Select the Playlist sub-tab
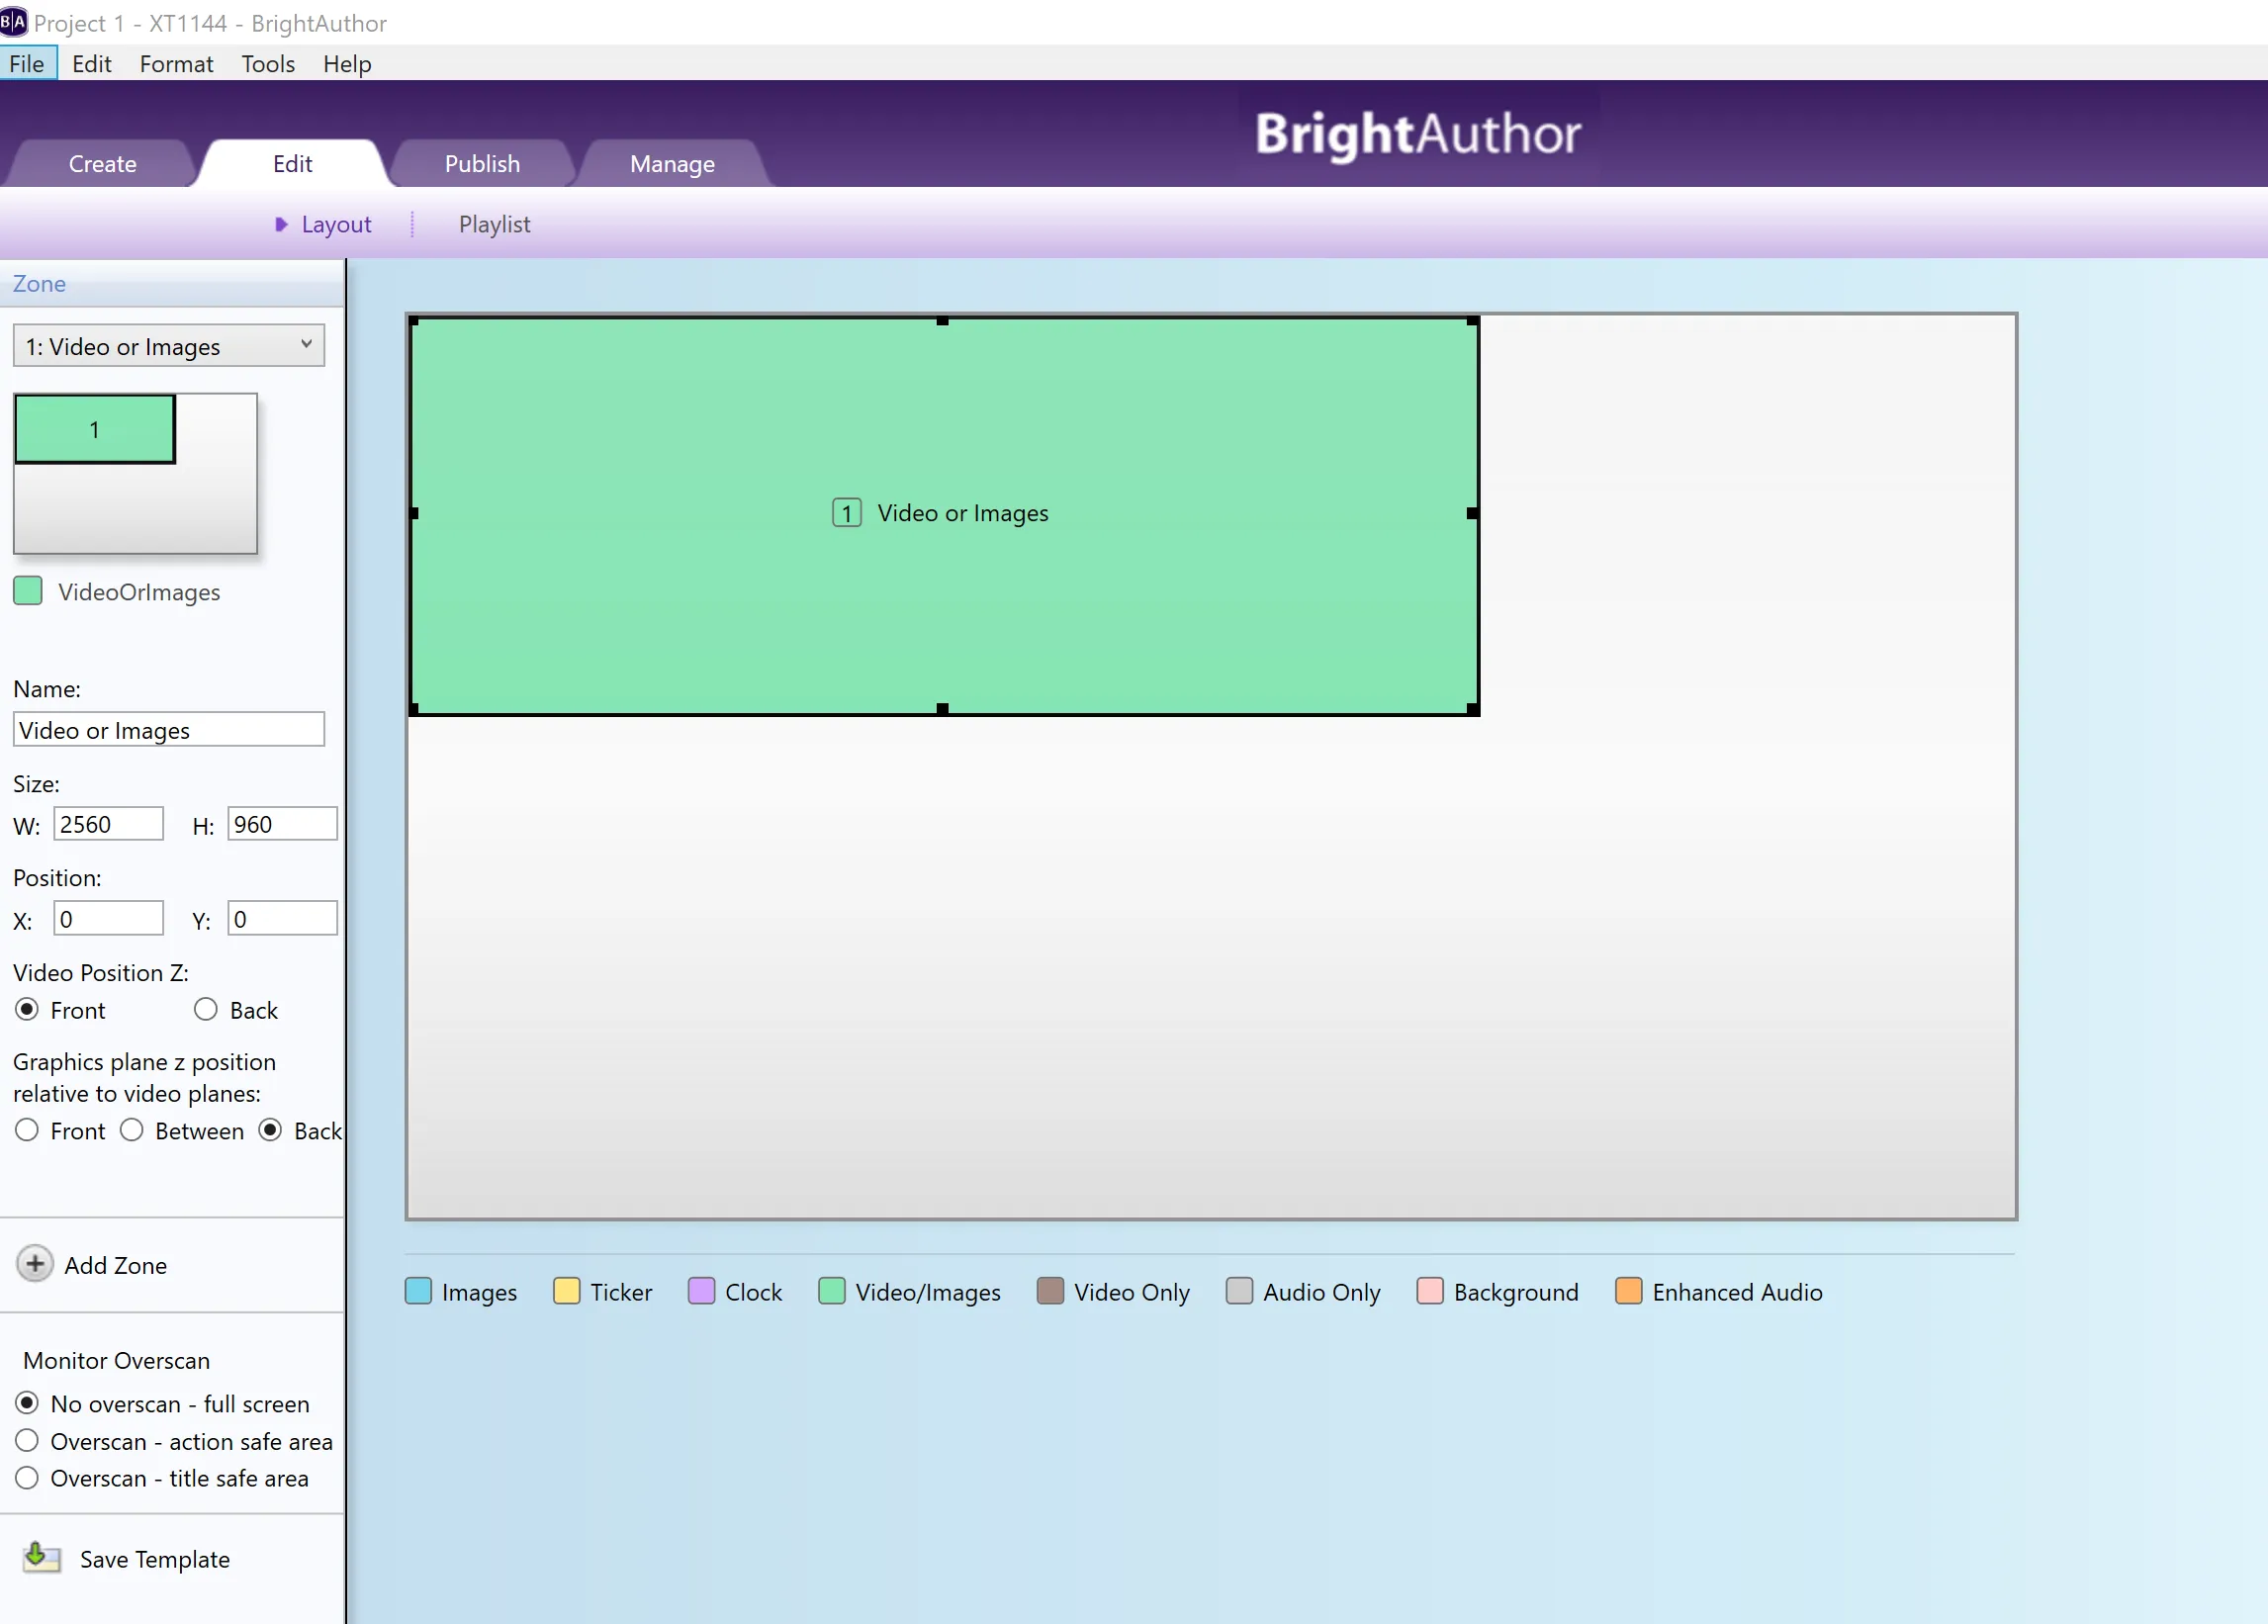Screen dimensions: 2268x1624 point(494,224)
